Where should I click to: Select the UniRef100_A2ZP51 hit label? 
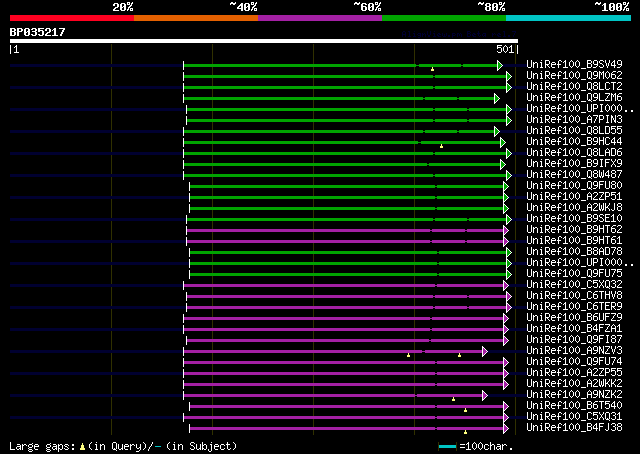pyautogui.click(x=574, y=197)
